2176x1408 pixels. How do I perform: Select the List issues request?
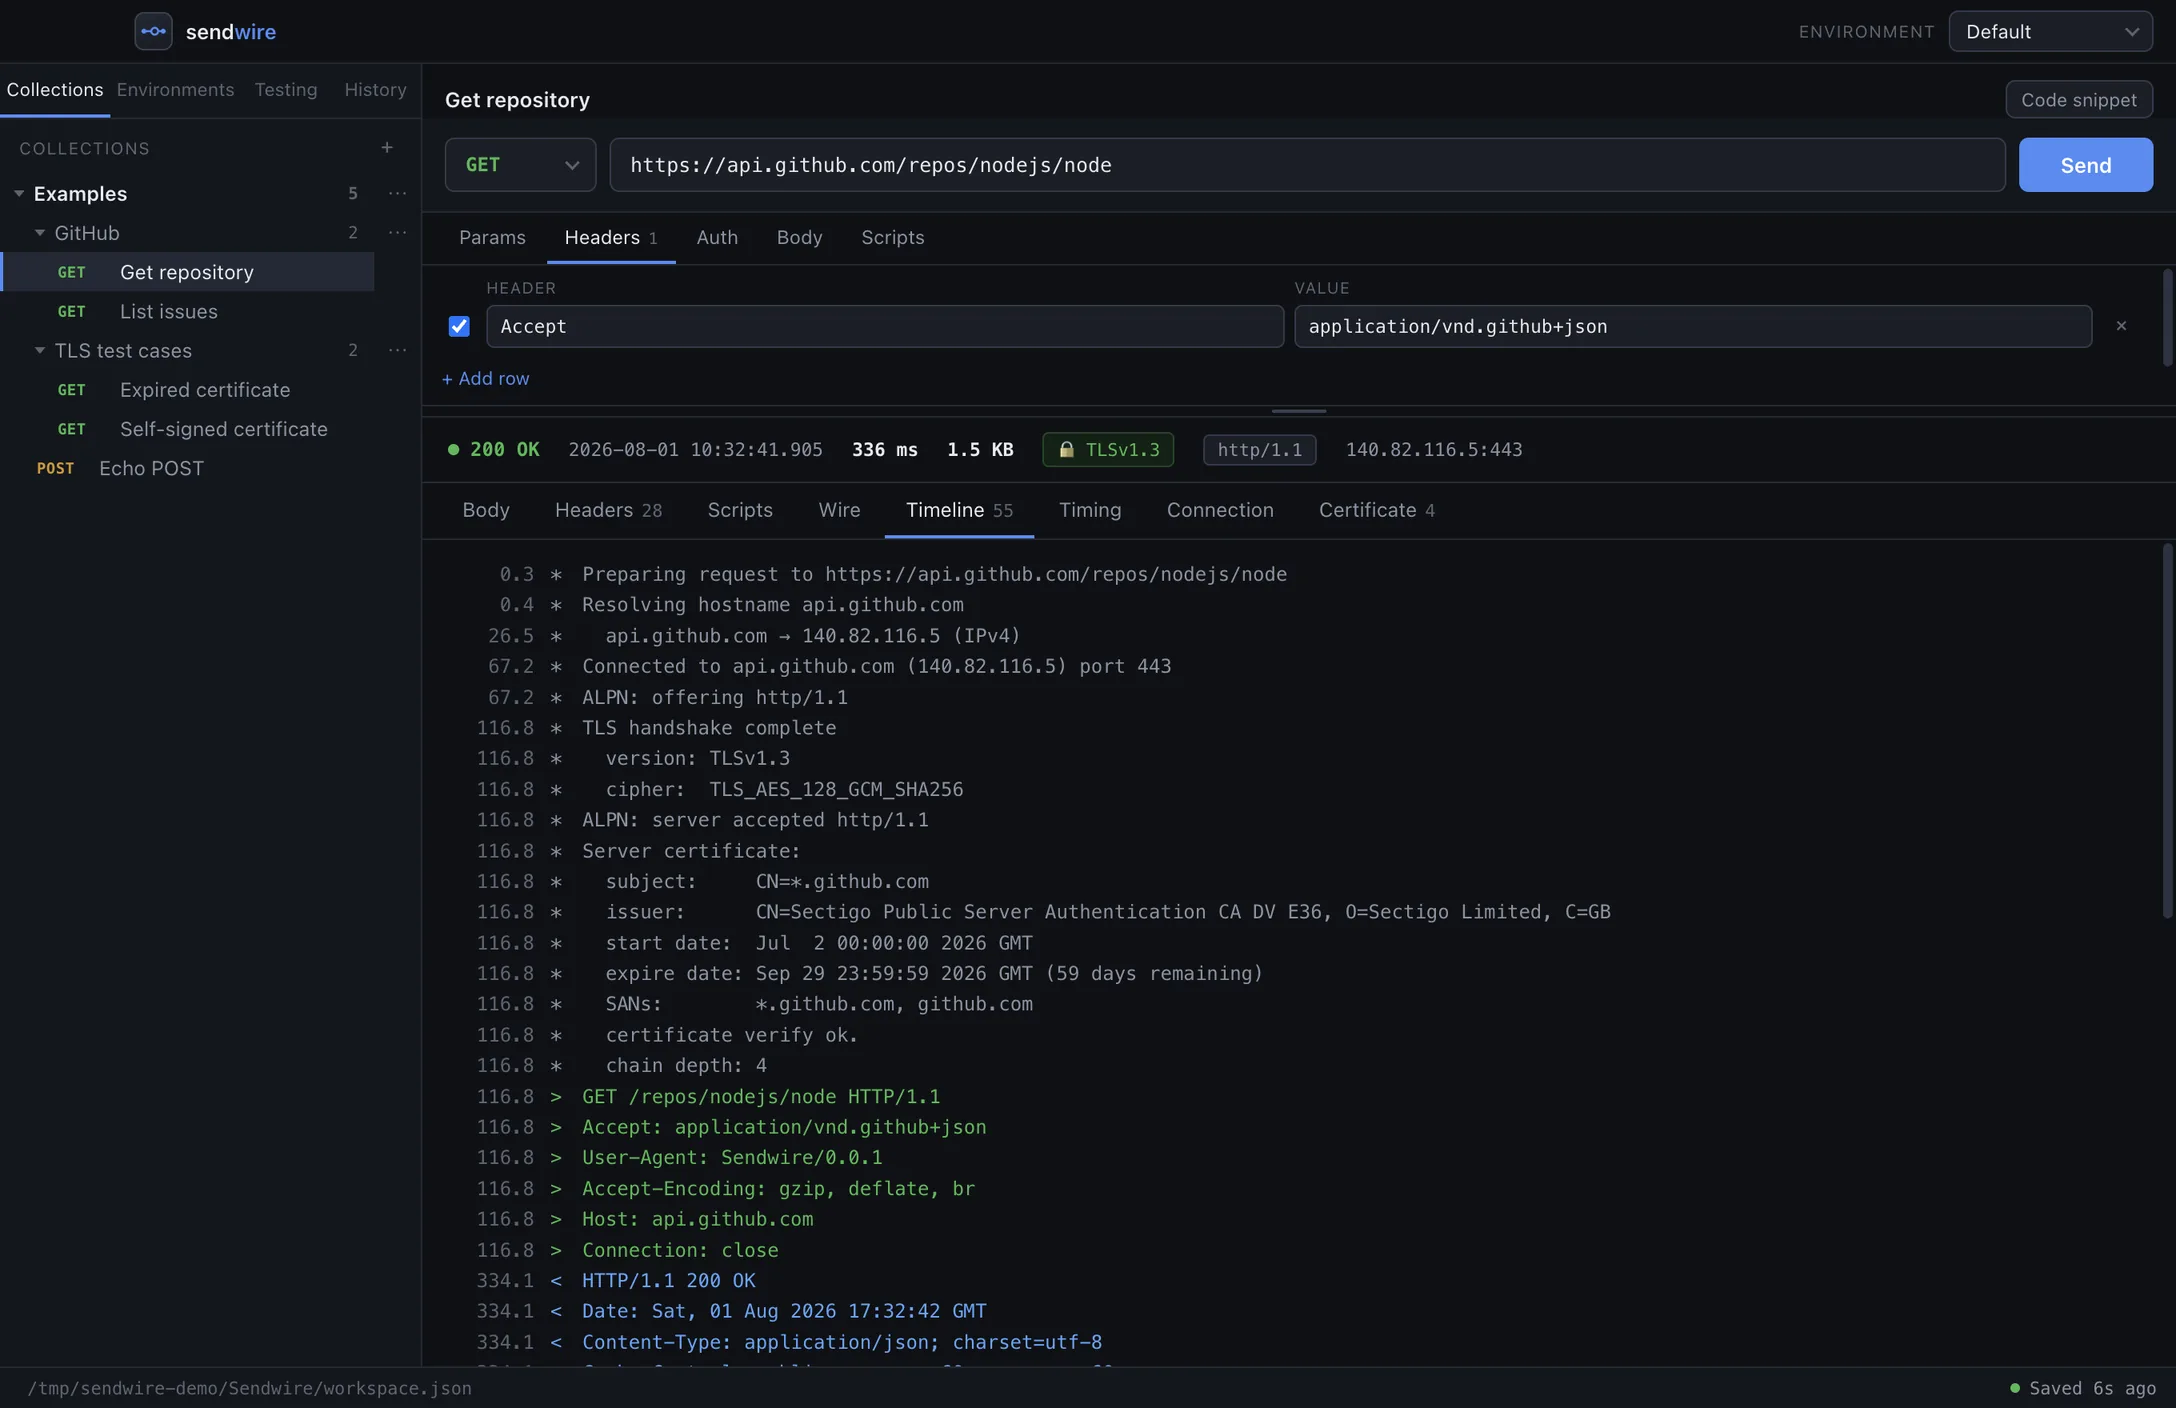(x=188, y=311)
